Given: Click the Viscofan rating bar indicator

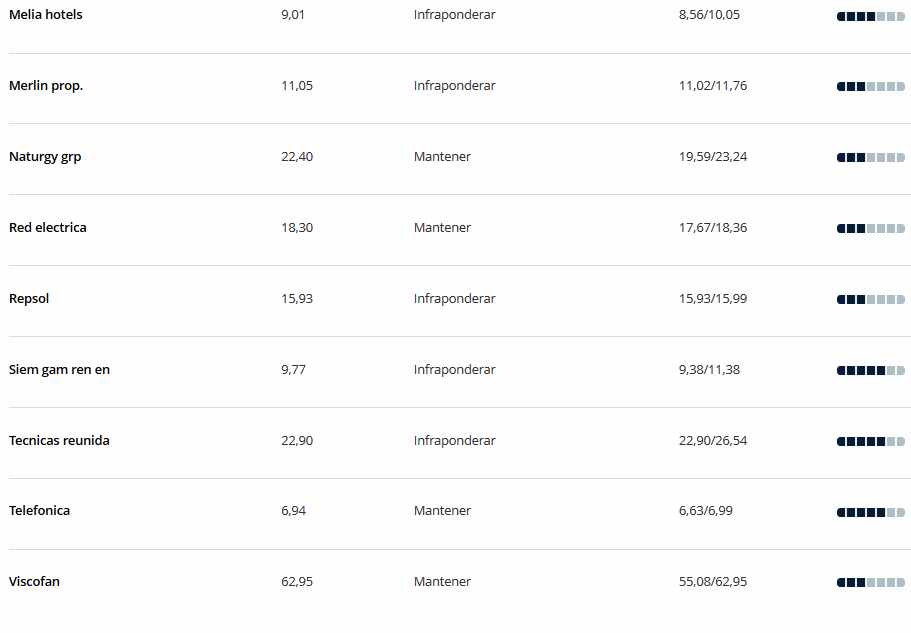Looking at the screenshot, I should tap(870, 582).
